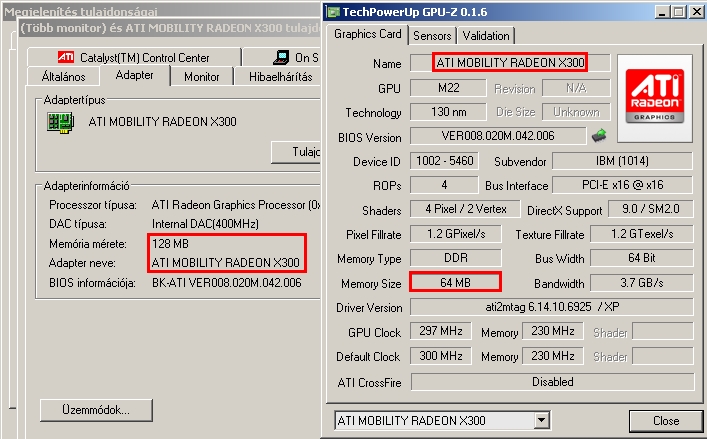The width and height of the screenshot is (707, 439).
Task: Click the ROPs field showing 4
Action: point(444,185)
